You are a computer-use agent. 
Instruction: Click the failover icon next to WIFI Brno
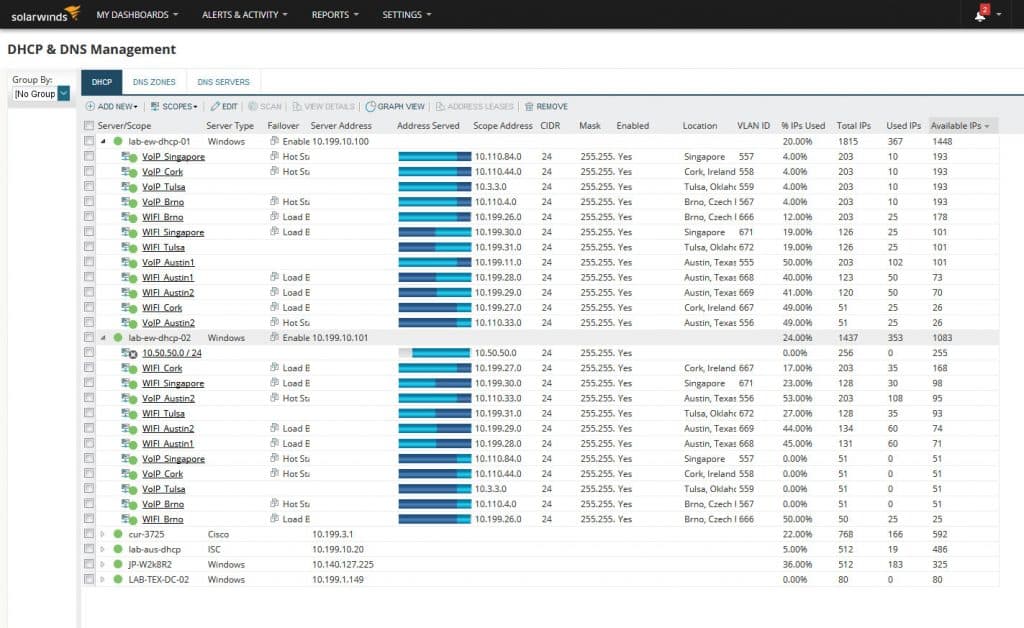click(x=271, y=216)
